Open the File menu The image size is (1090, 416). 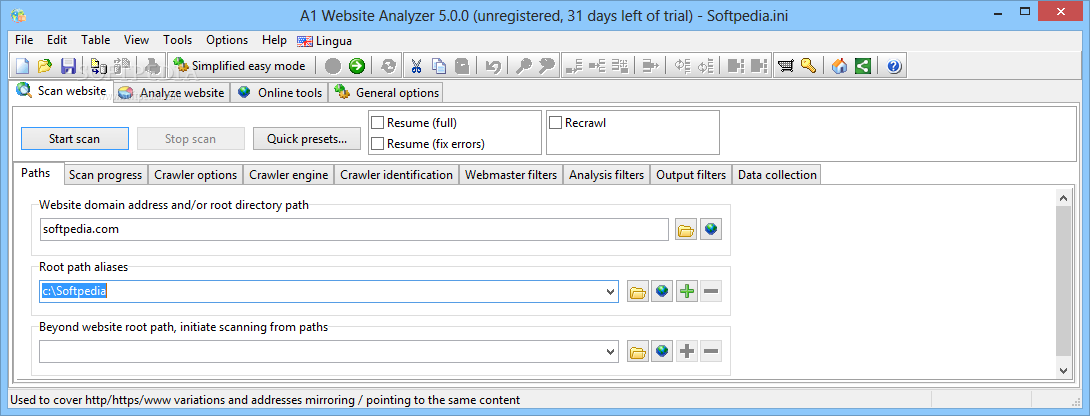[24, 40]
